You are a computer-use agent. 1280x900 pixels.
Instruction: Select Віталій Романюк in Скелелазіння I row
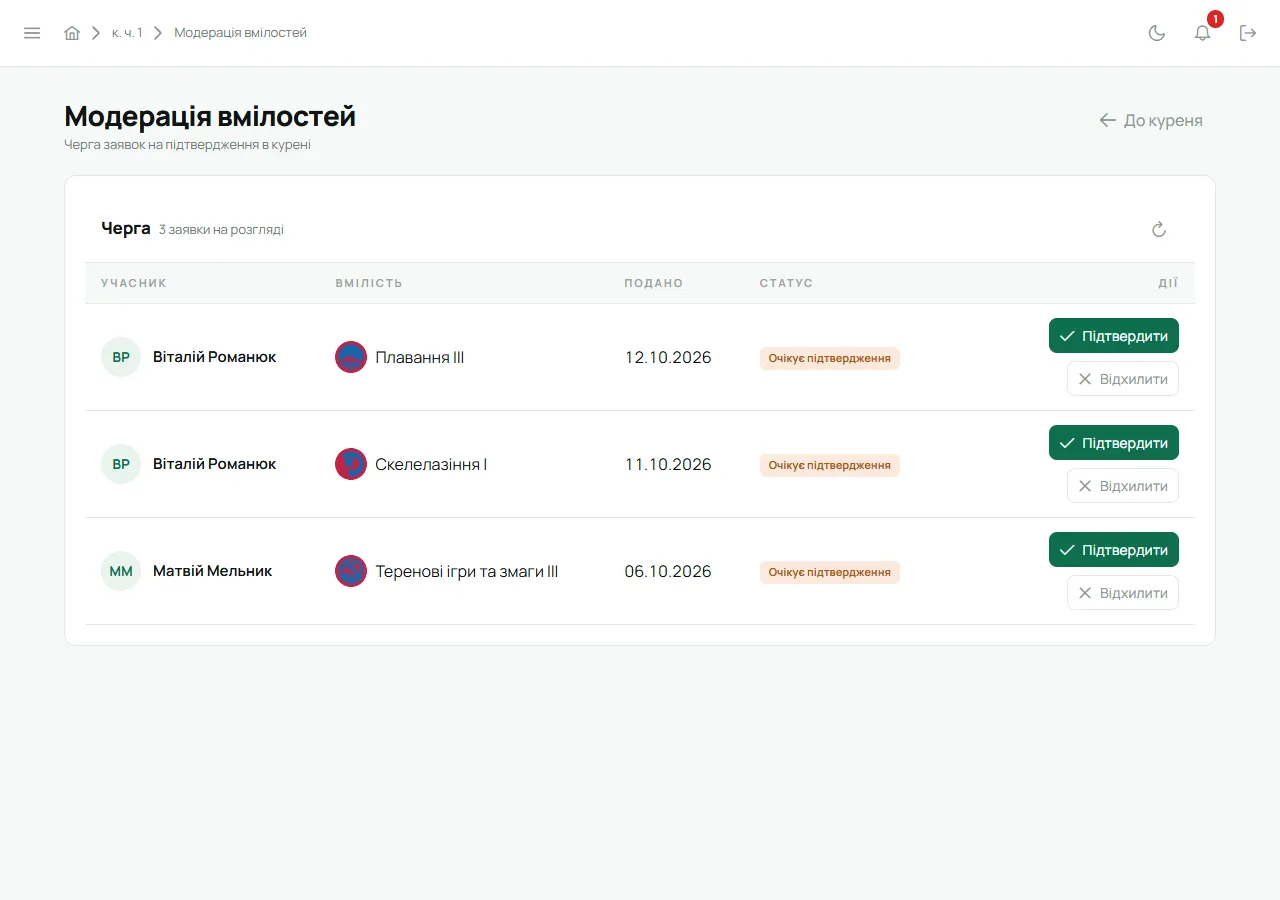click(x=214, y=464)
